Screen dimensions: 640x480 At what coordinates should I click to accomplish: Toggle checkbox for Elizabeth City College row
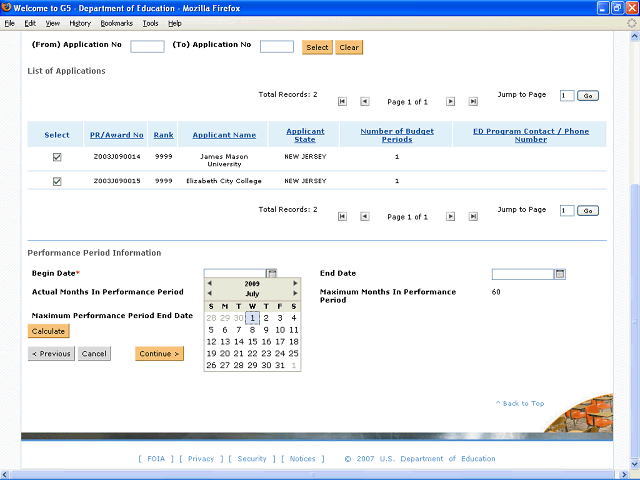click(x=57, y=181)
